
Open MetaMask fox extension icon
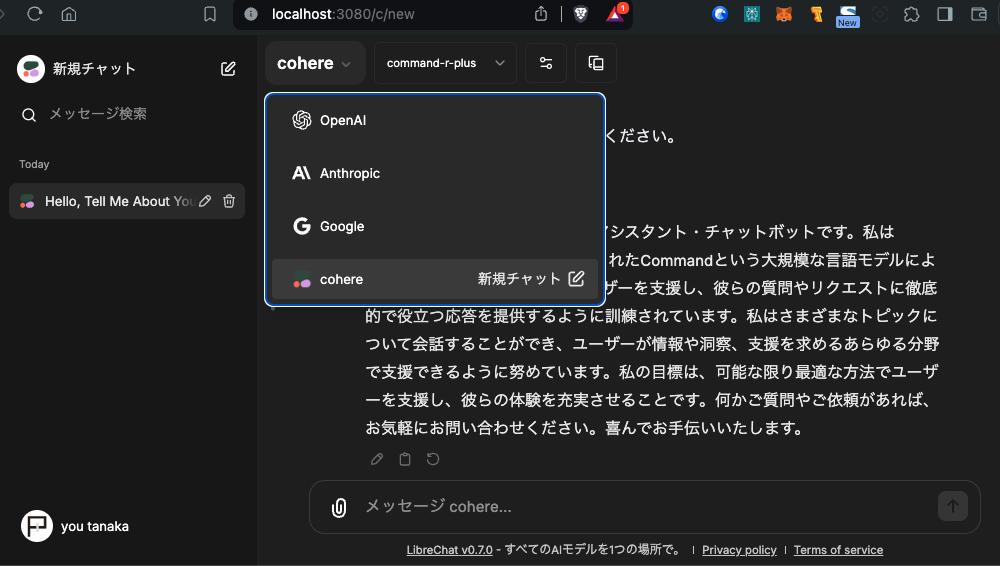[784, 14]
